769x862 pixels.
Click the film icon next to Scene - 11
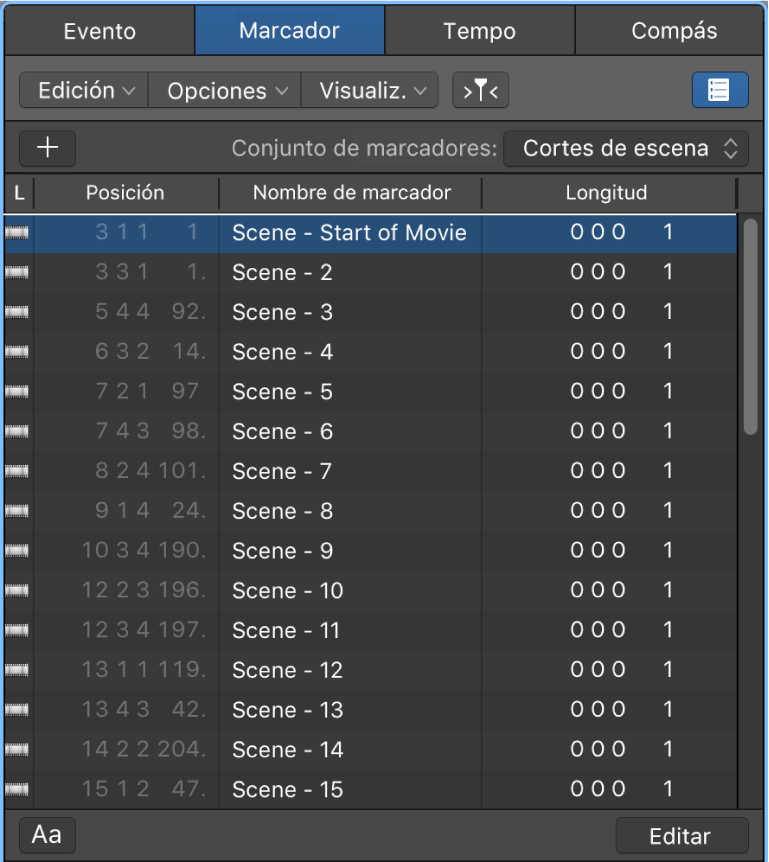tap(17, 630)
